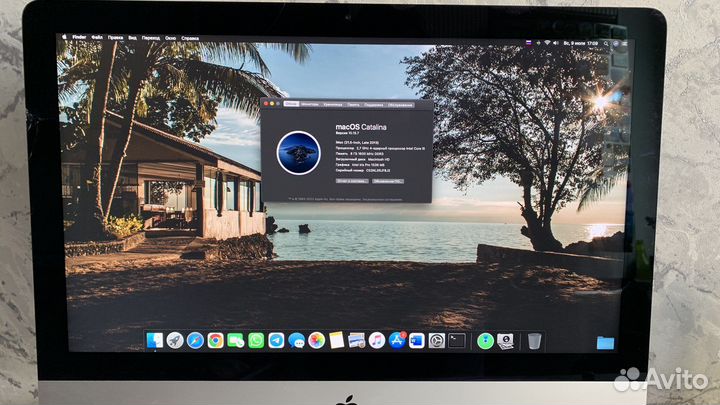
Task: Open FaceTime green icon in Dock
Action: [x=236, y=341]
